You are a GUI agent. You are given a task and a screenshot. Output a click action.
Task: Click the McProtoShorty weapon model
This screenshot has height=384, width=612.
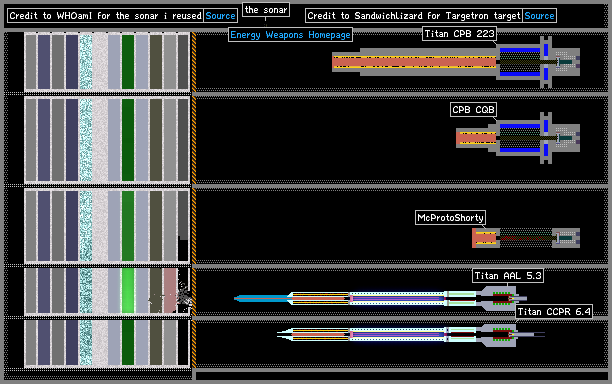point(526,238)
